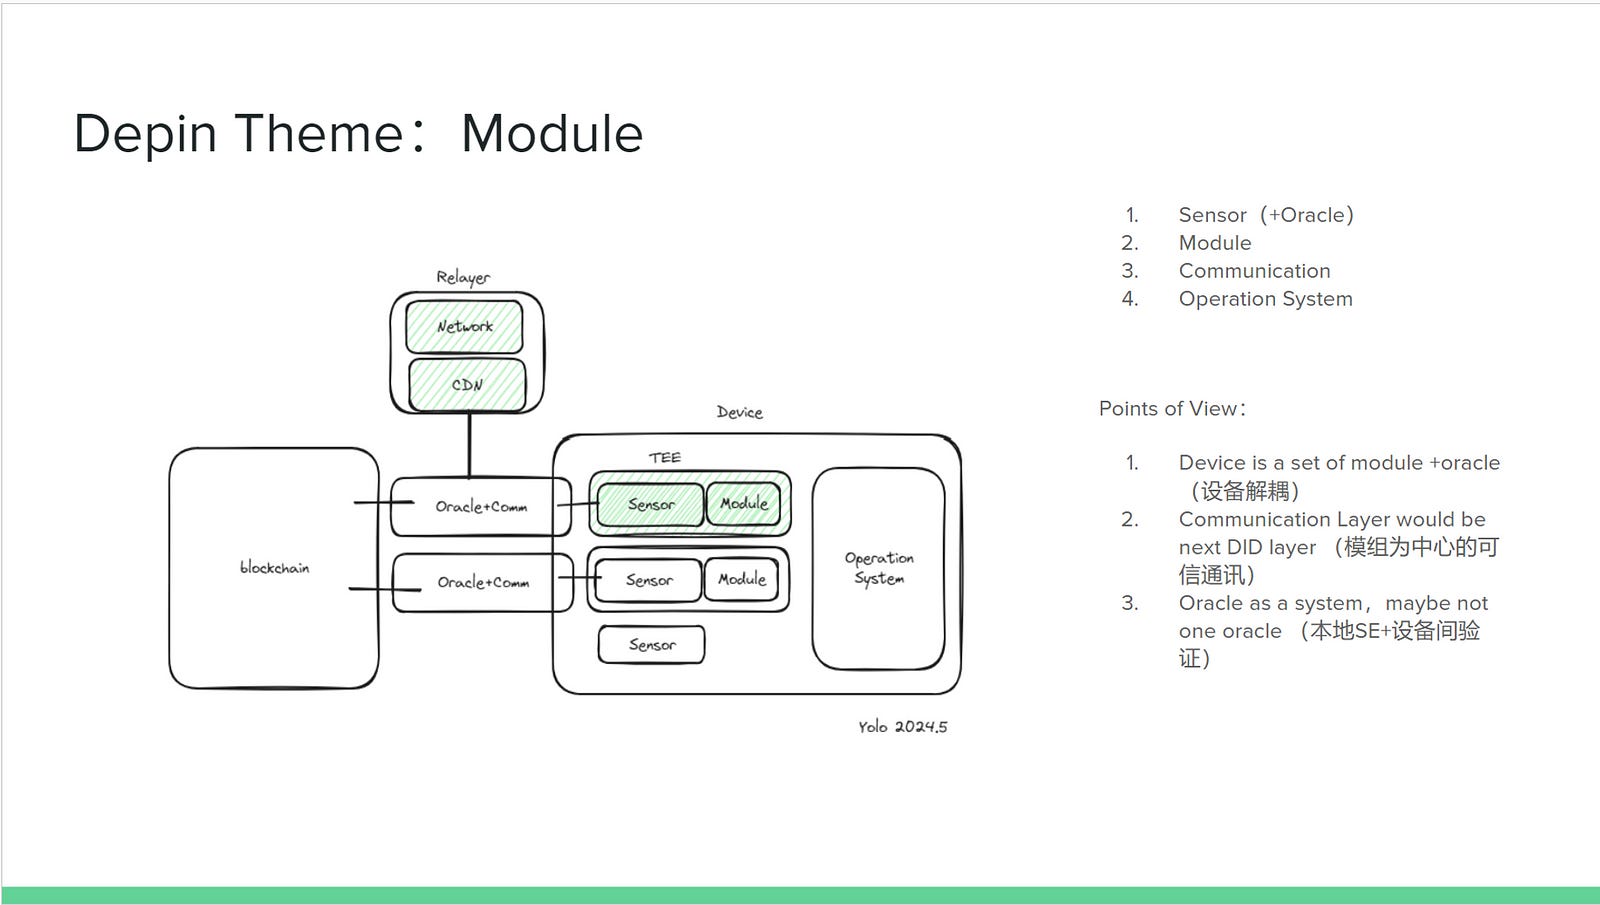1600x905 pixels.
Task: Click the green 'CDN' box
Action: pos(467,384)
